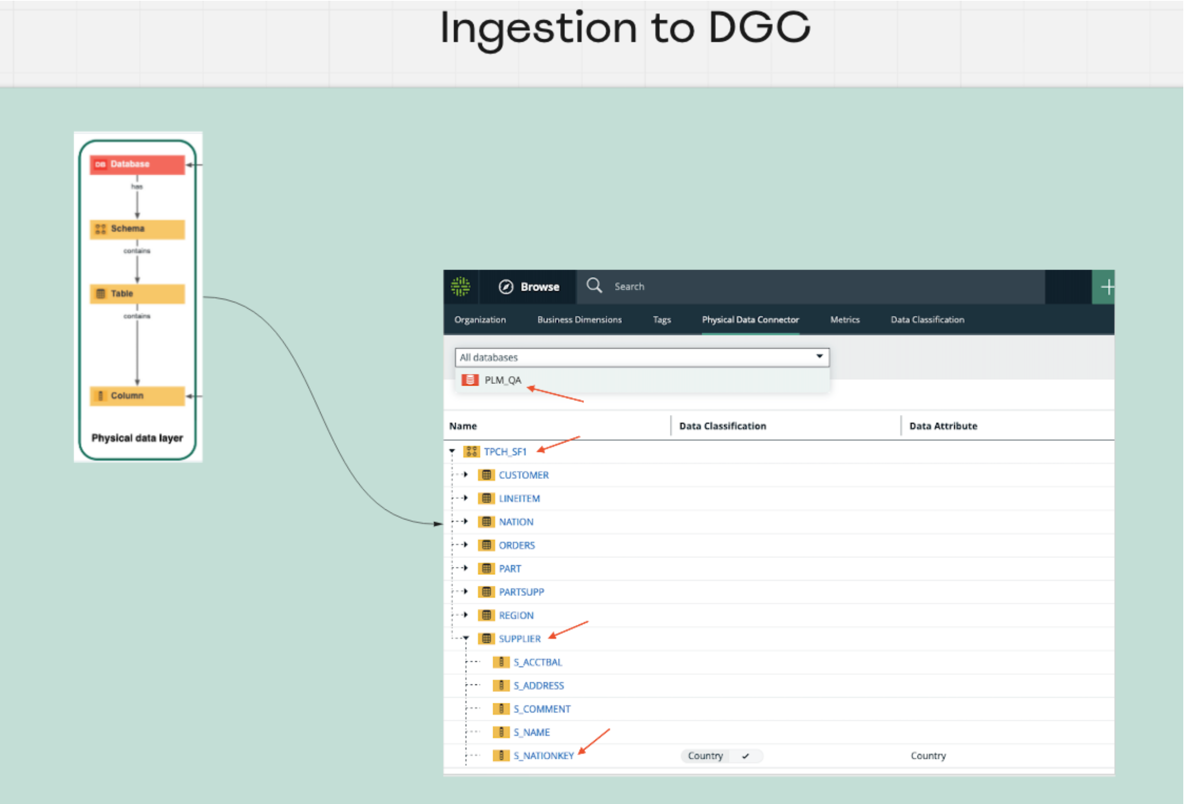Expand the LINEITEM table node
The width and height of the screenshot is (1184, 804).
(x=466, y=498)
